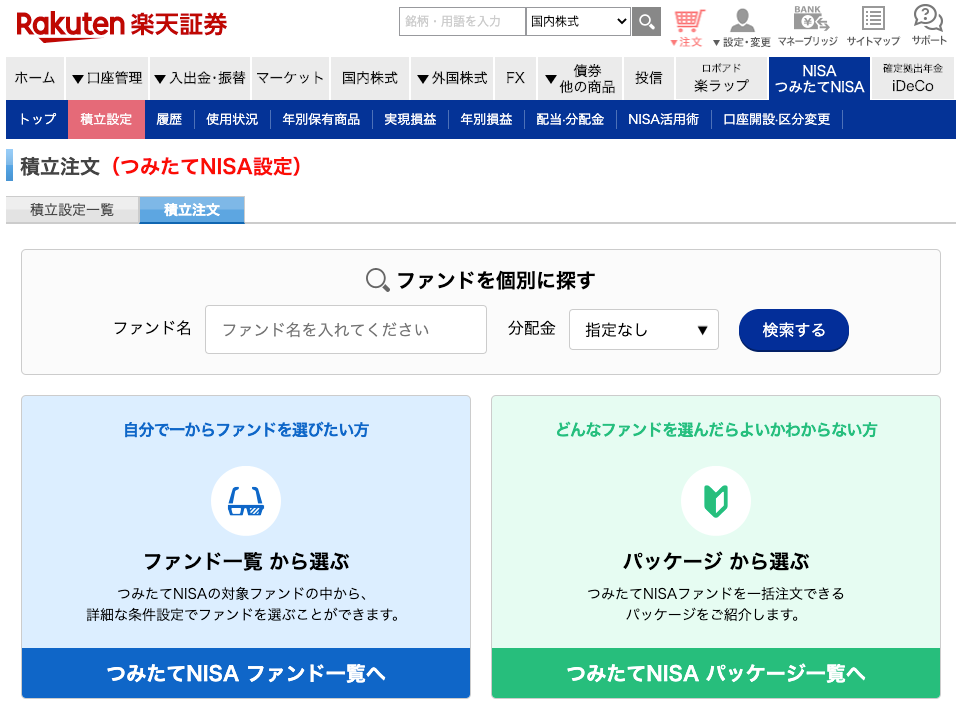The image size is (965, 706).
Task: Click the 銘柄・用語を入力 search field
Action: click(x=463, y=22)
